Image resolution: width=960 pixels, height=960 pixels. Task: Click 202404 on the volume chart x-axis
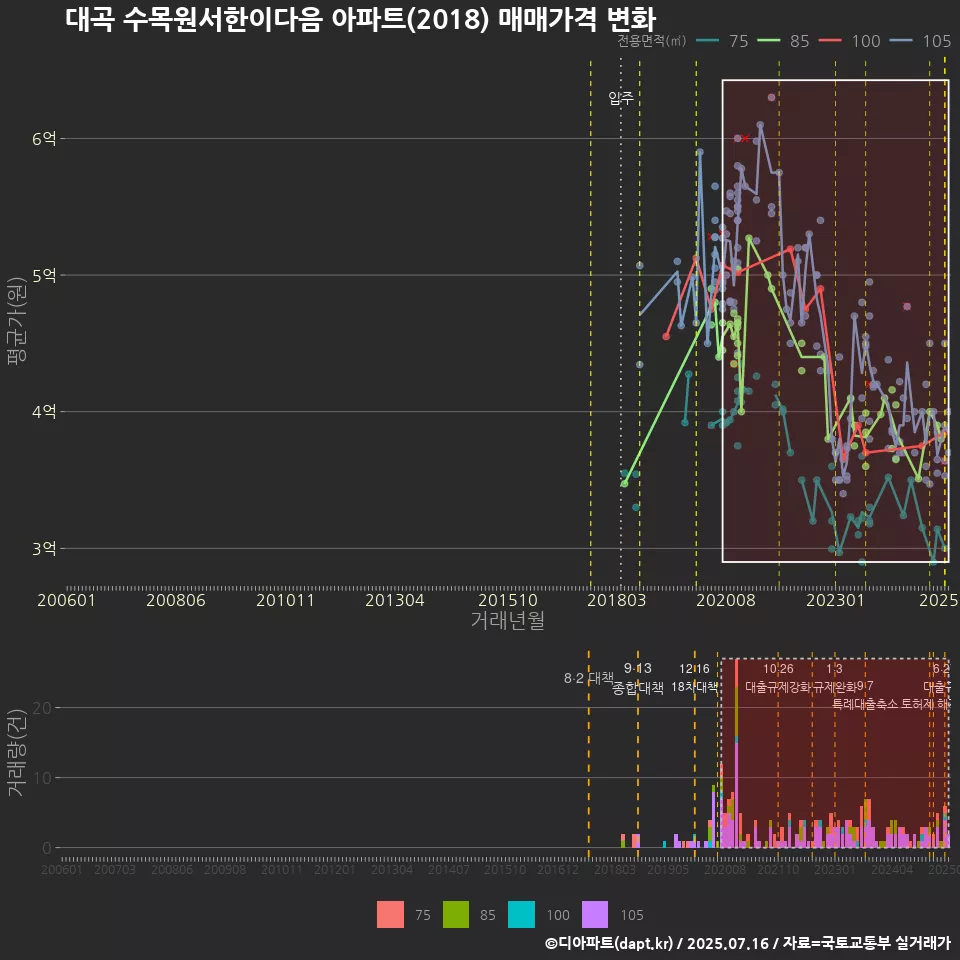(891, 869)
